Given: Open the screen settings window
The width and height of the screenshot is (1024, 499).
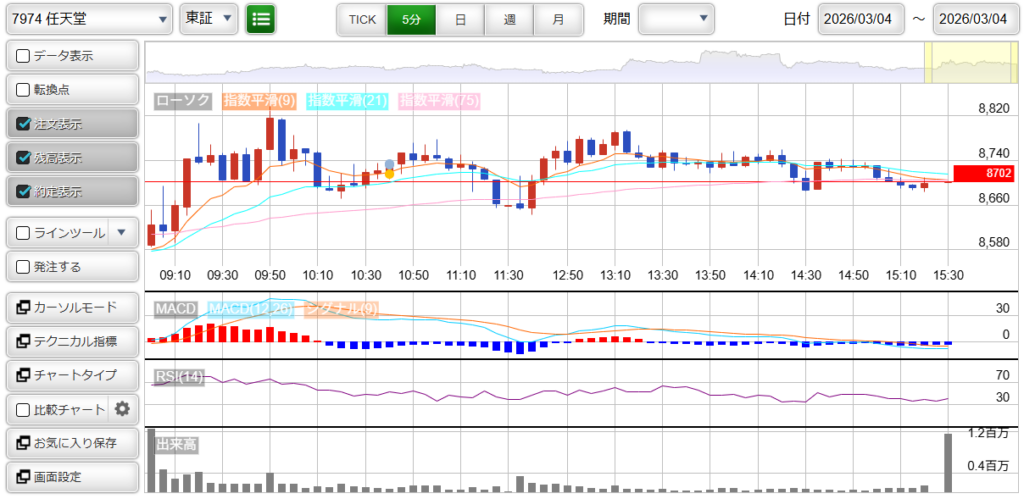Looking at the screenshot, I should click(x=70, y=477).
